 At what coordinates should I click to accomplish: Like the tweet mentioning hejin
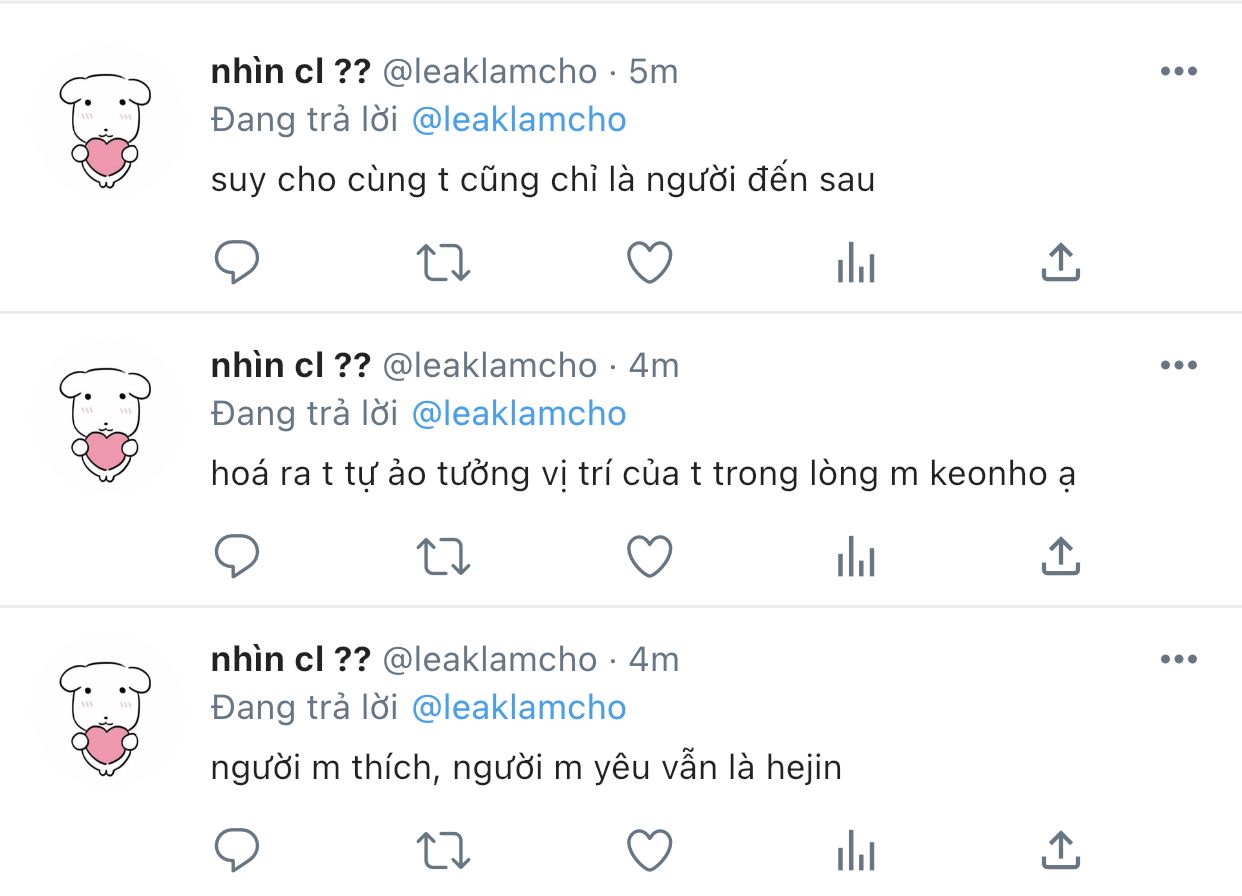coord(650,851)
